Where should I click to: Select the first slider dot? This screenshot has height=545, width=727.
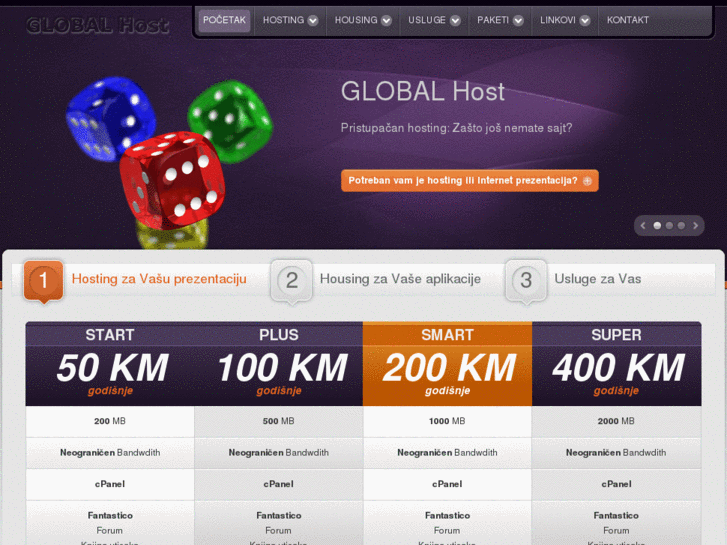coord(657,225)
